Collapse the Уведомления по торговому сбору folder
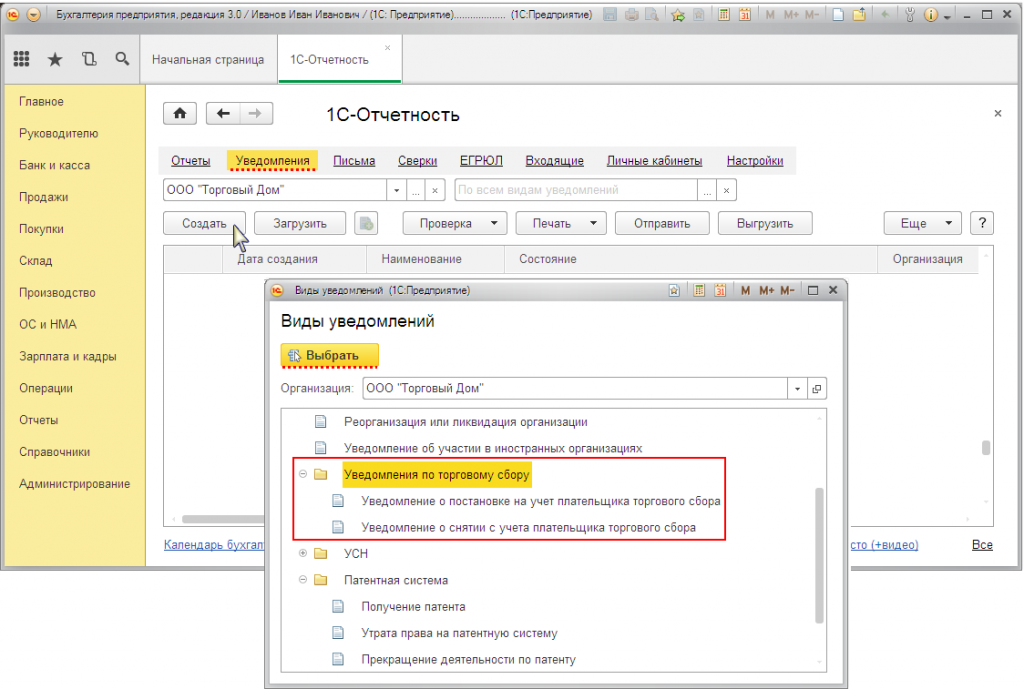The width and height of the screenshot is (1024, 689). coord(303,474)
